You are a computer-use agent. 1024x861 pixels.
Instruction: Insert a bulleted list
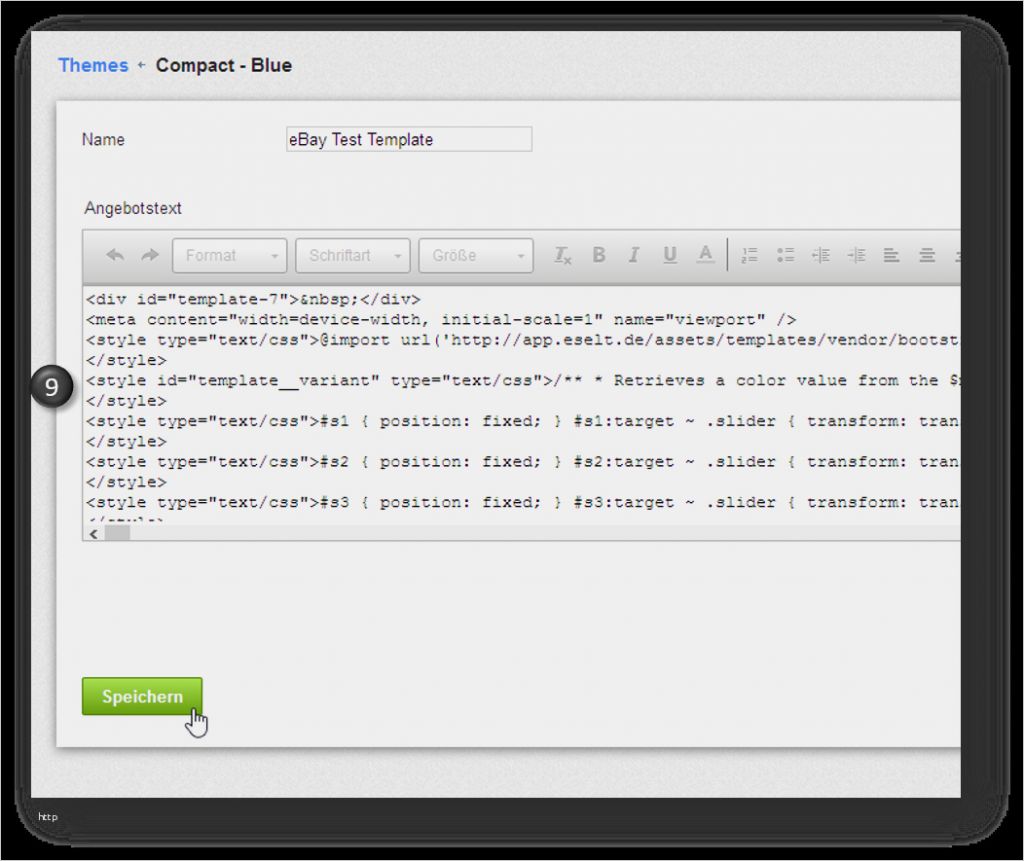(x=785, y=255)
